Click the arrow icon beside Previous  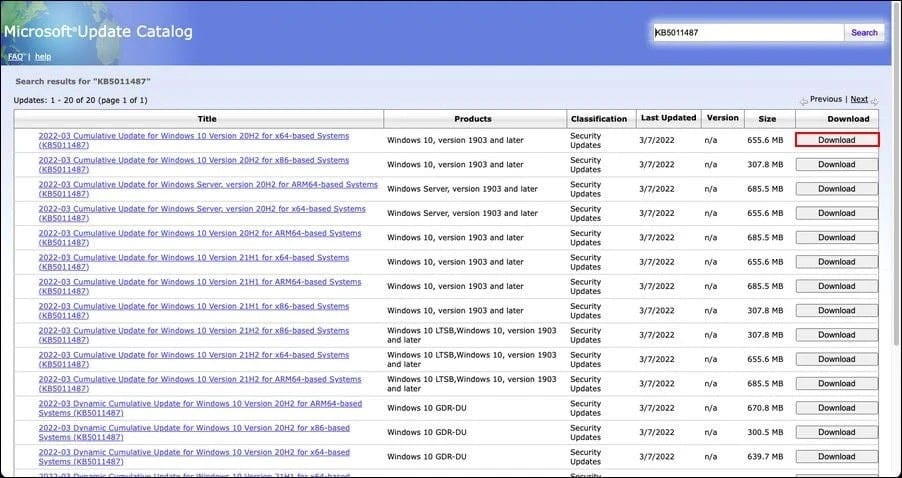[x=804, y=101]
